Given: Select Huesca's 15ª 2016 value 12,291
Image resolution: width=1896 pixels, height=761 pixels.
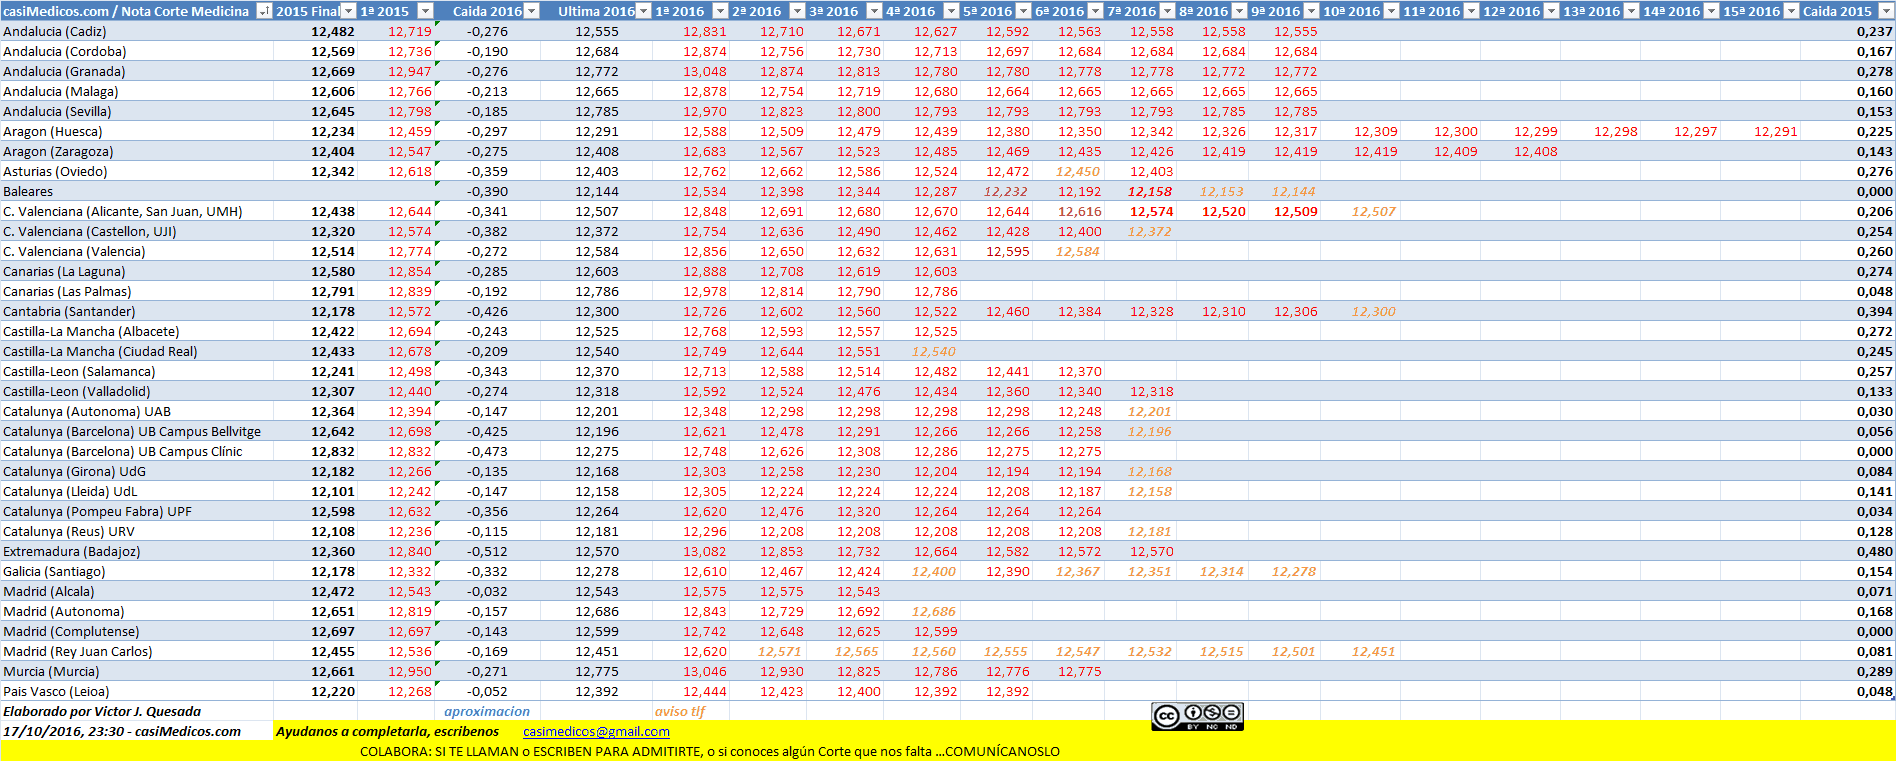Looking at the screenshot, I should [1776, 131].
